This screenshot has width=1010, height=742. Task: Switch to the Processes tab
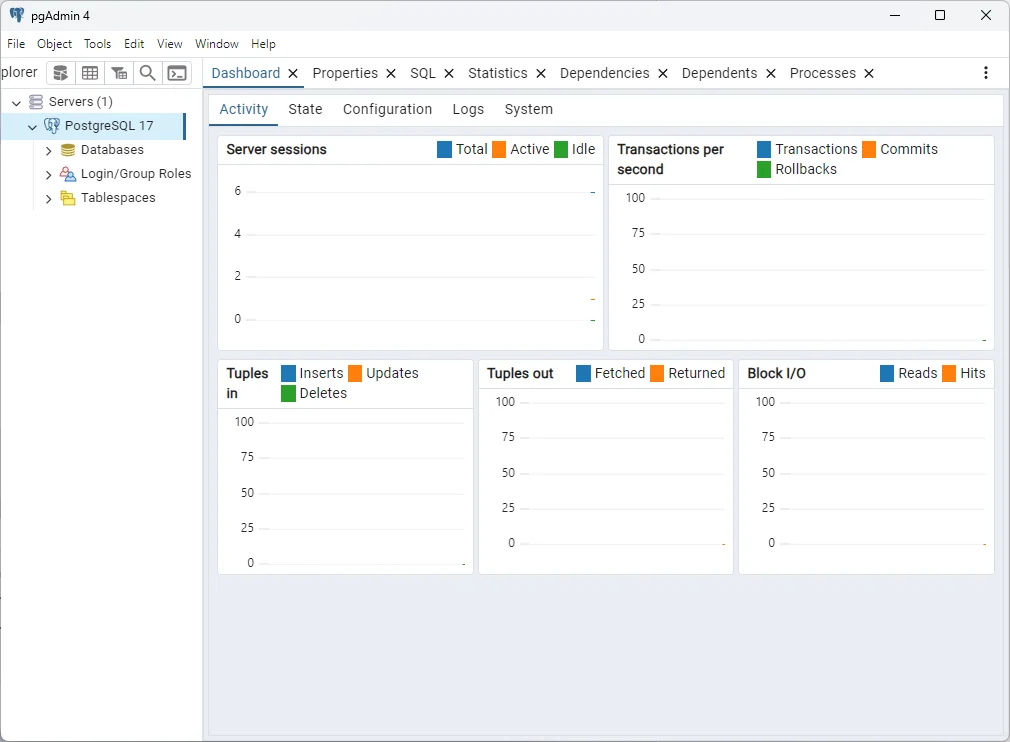coord(823,73)
